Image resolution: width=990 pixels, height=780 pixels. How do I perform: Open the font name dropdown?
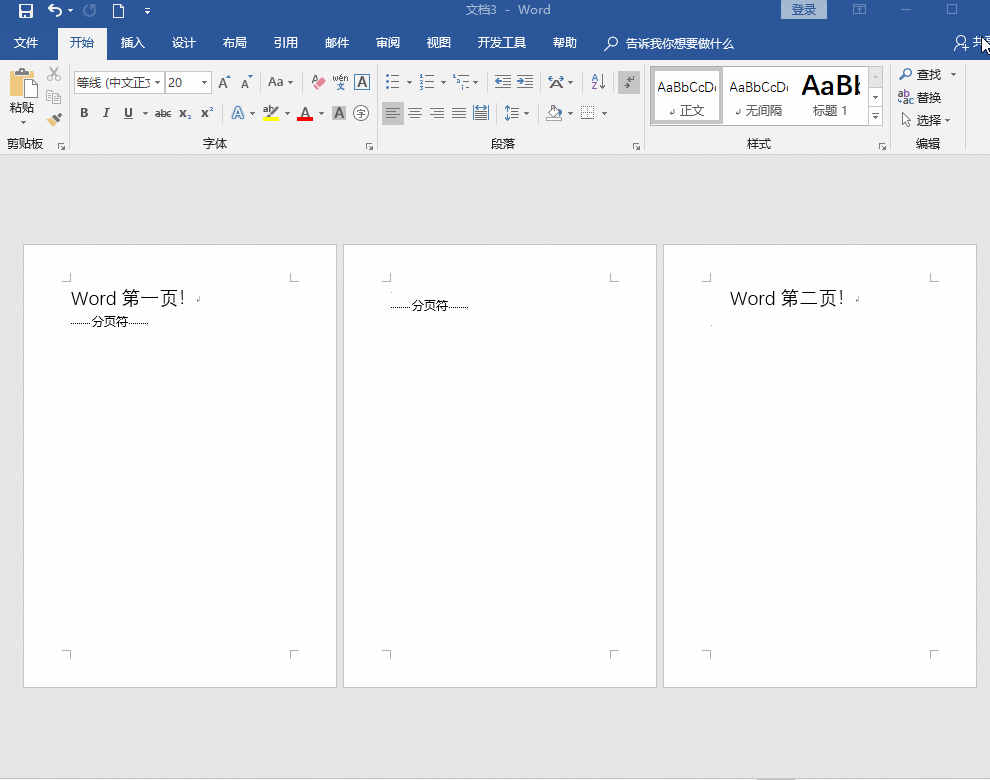tap(158, 83)
